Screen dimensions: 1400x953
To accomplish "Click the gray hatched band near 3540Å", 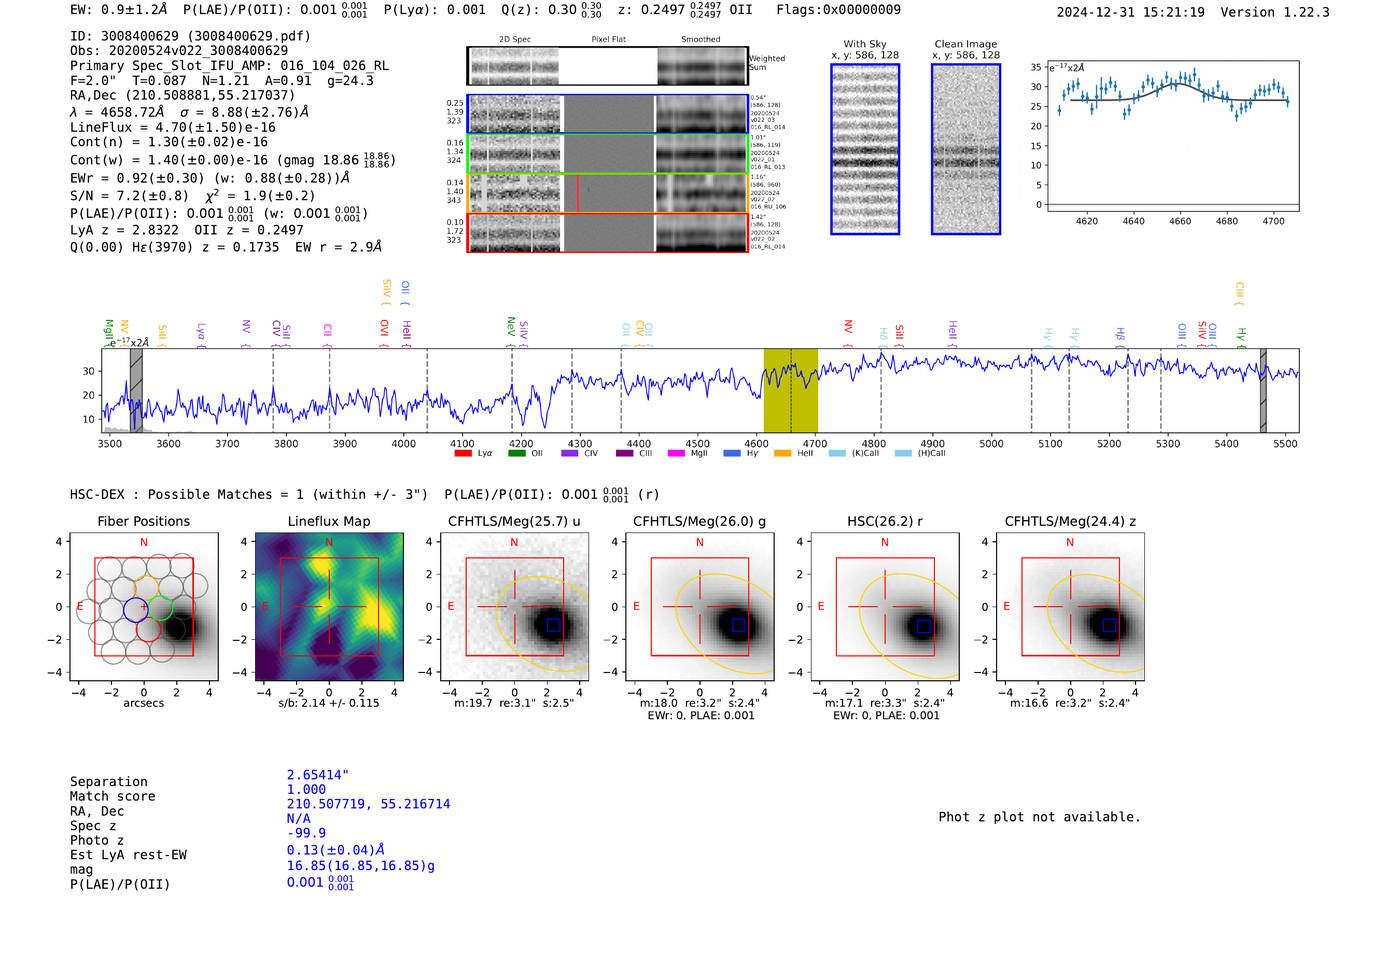I will (x=136, y=390).
